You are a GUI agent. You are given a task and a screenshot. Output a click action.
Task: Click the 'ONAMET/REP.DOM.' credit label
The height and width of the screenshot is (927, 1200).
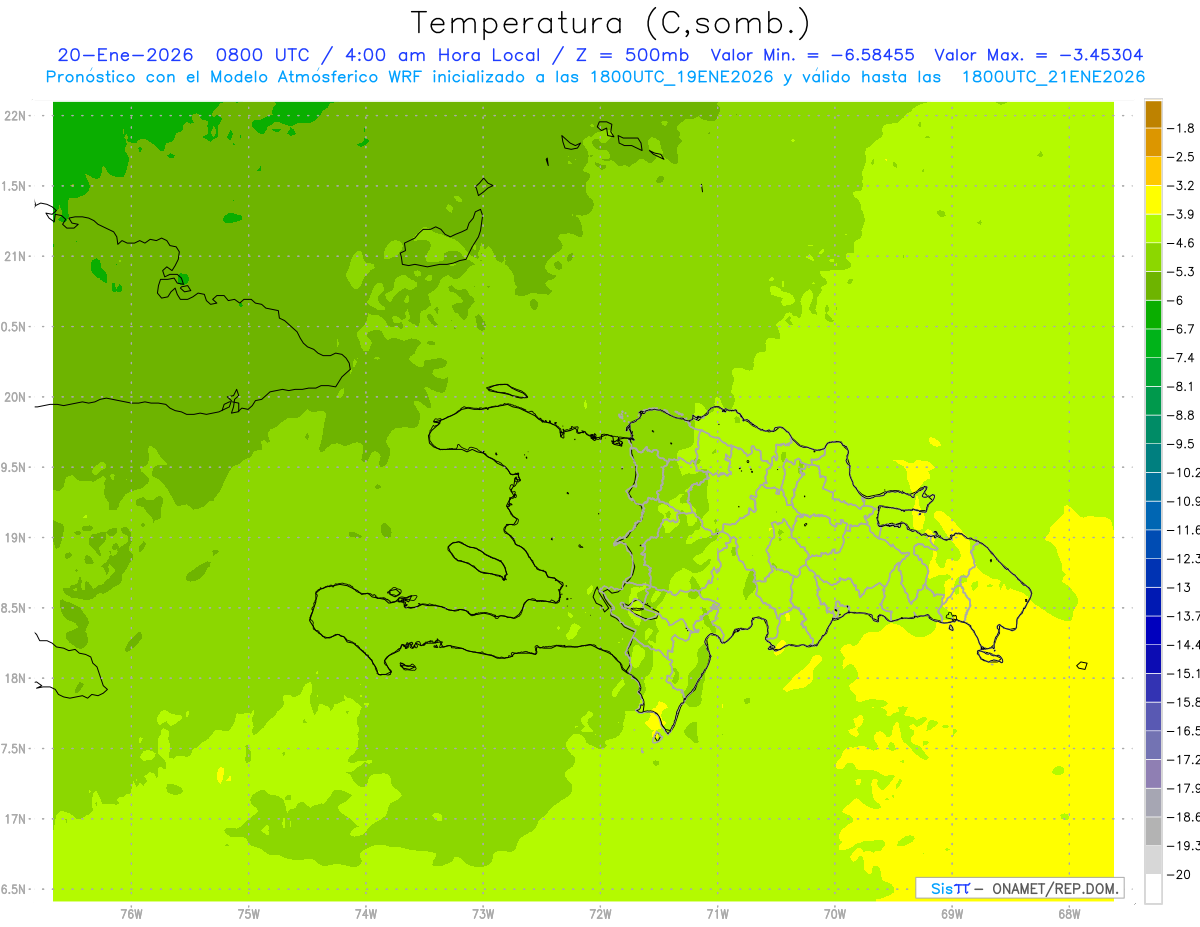[1056, 888]
